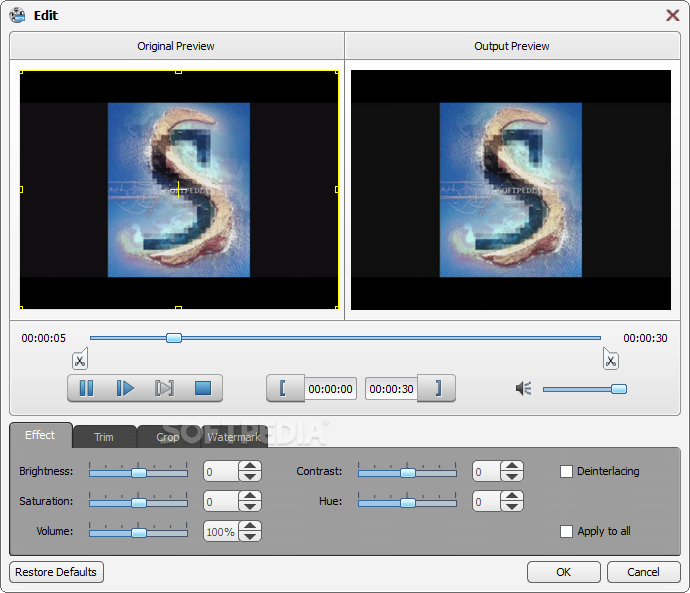The height and width of the screenshot is (593, 690).
Task: Click the Saturation value field
Action: pyautogui.click(x=221, y=501)
